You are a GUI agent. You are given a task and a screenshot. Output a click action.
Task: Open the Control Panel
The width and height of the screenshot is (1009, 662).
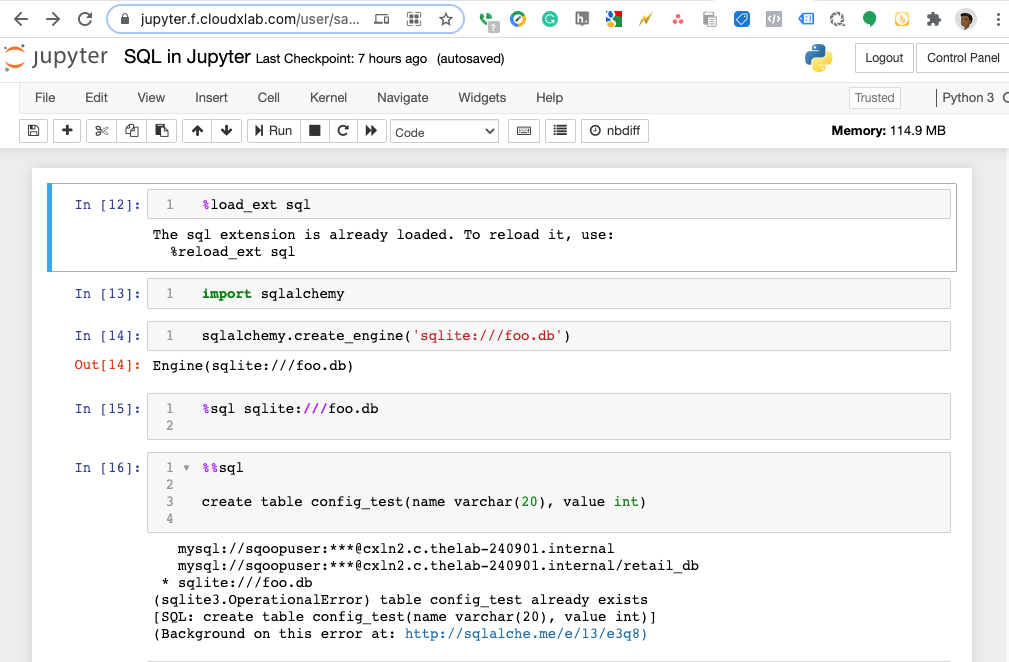963,58
